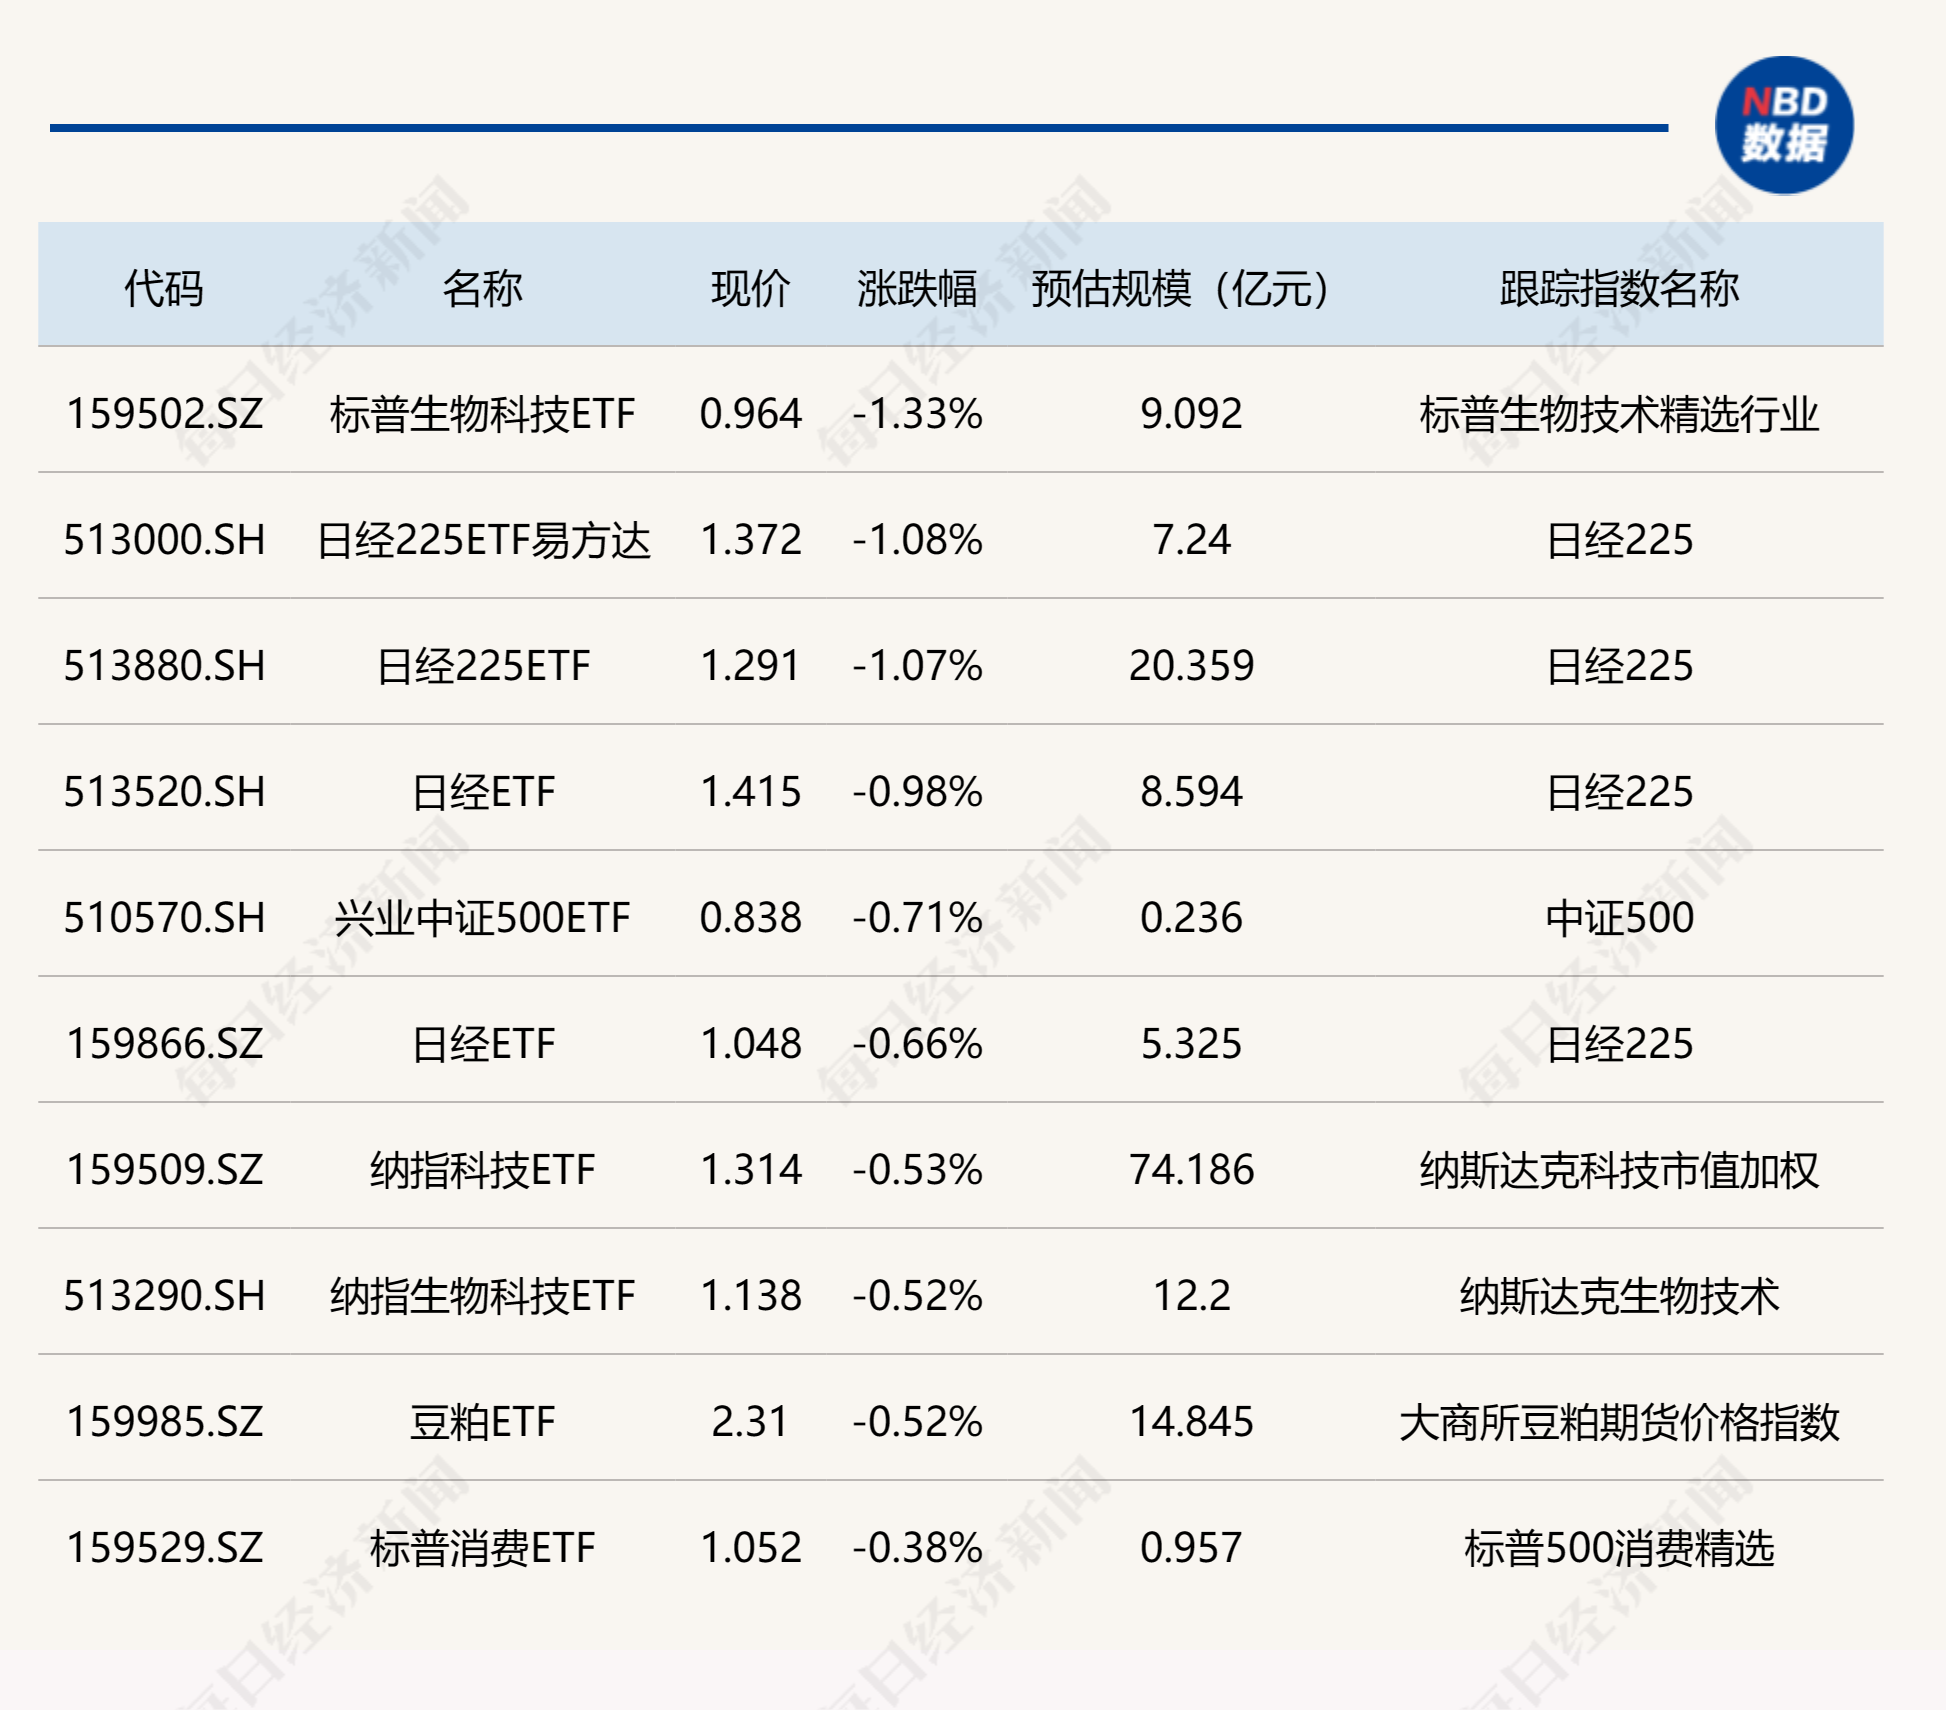
Task: Click the NBD数据 round logo
Action: 1784,126
